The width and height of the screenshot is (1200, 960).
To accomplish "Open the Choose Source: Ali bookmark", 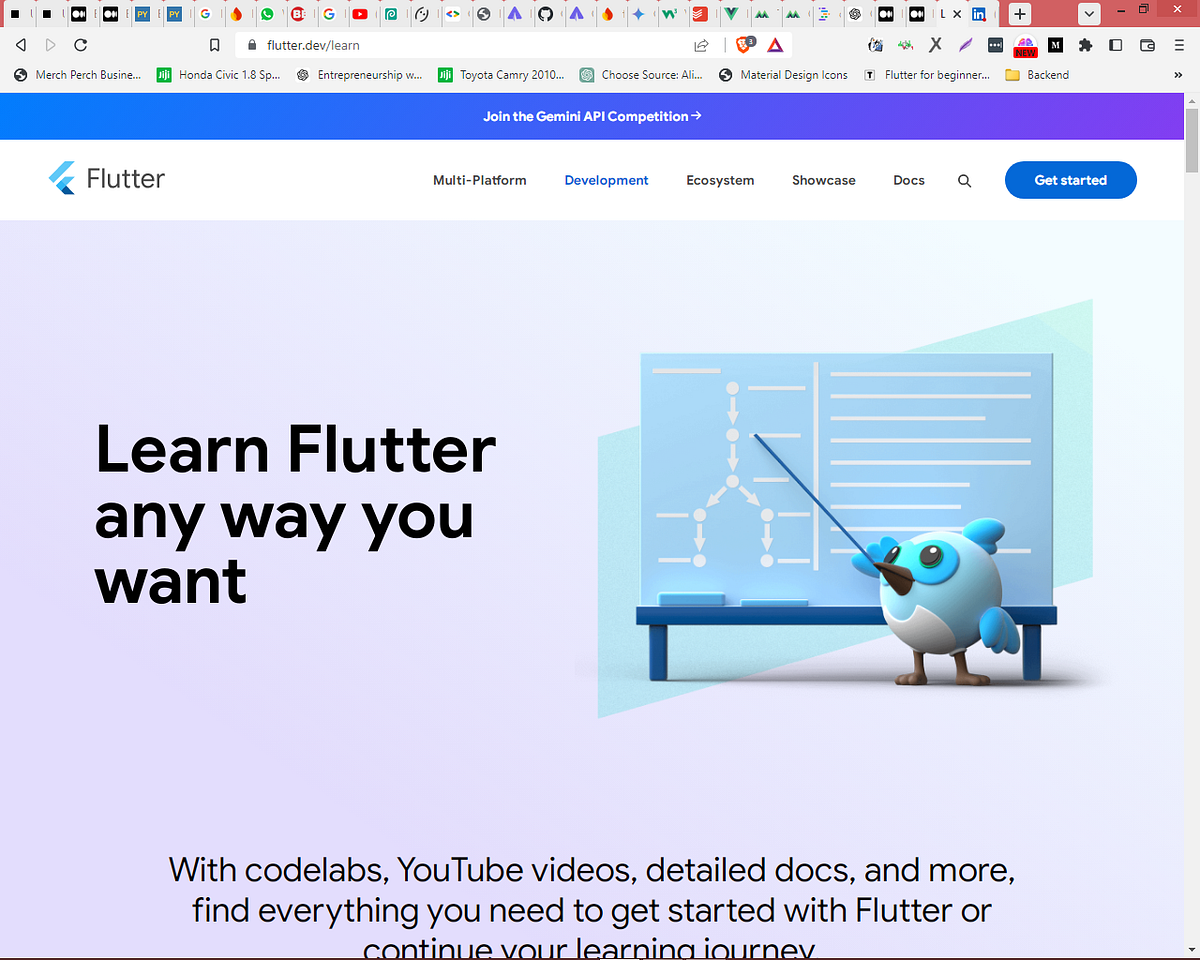I will [641, 75].
